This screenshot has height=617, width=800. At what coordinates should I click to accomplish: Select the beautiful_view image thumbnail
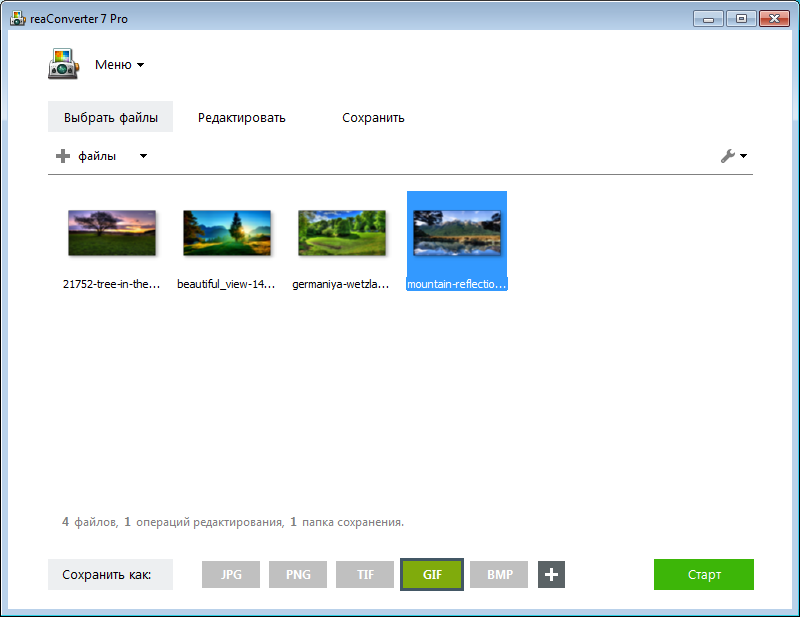(x=227, y=232)
